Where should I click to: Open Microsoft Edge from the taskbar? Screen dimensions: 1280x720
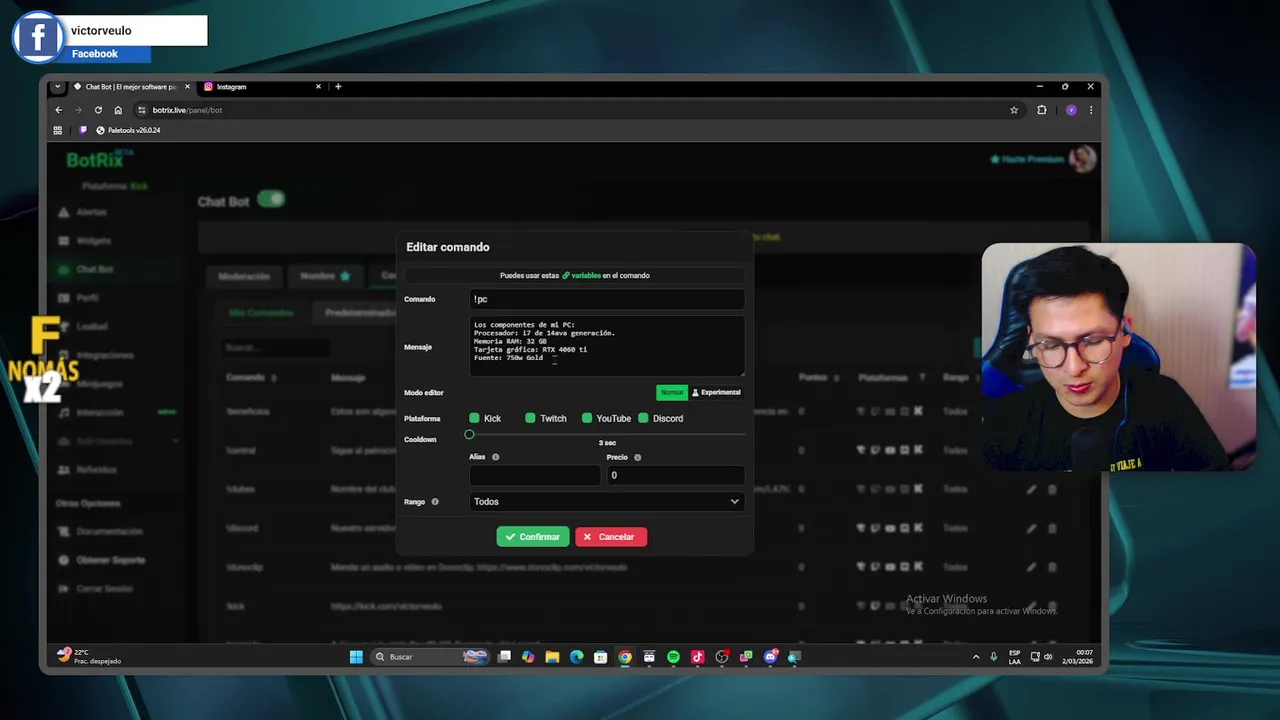(x=576, y=657)
